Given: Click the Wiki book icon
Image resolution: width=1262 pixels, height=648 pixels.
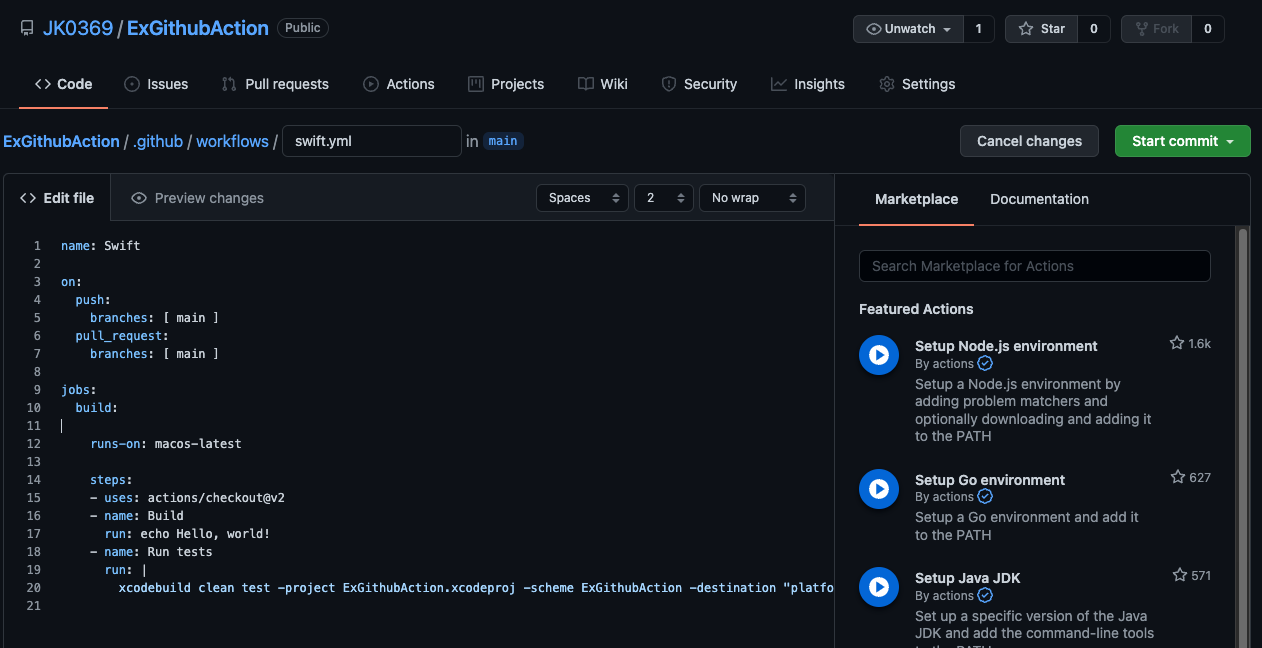Looking at the screenshot, I should 586,84.
